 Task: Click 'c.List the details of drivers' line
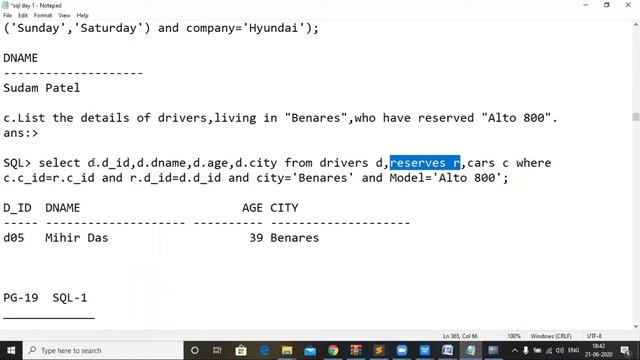280,118
